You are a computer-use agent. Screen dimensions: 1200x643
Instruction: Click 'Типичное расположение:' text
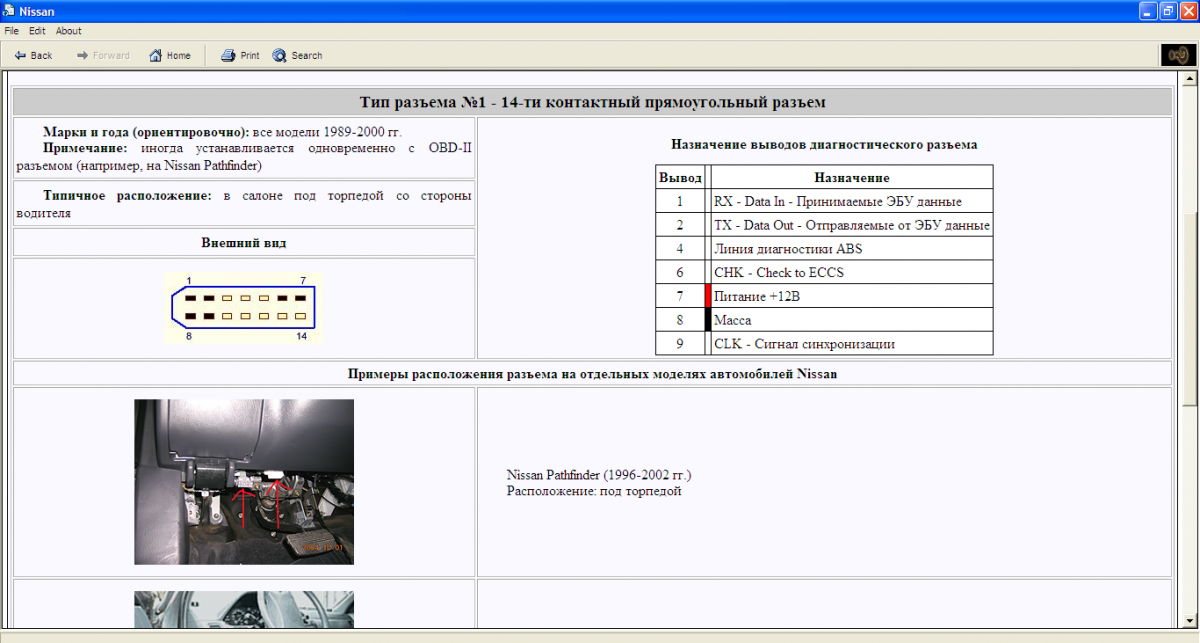click(x=128, y=196)
